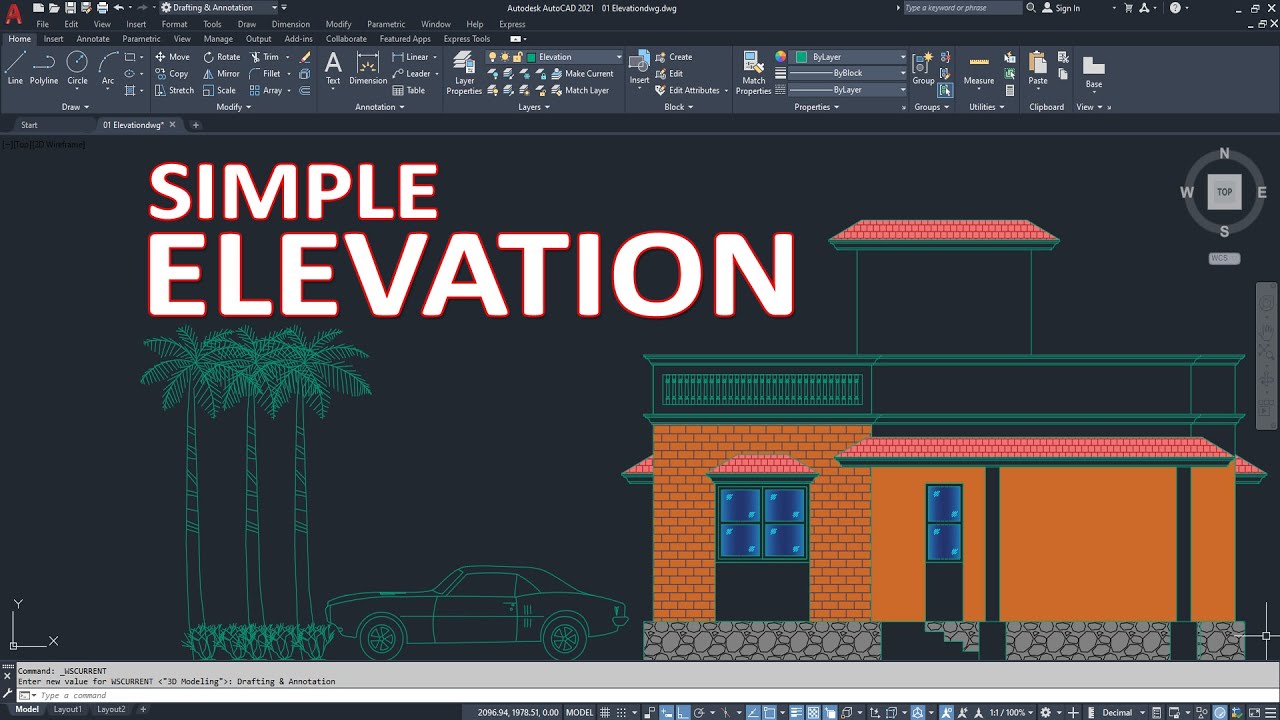1280x720 pixels.
Task: Click the Match Properties tool
Action: click(753, 73)
